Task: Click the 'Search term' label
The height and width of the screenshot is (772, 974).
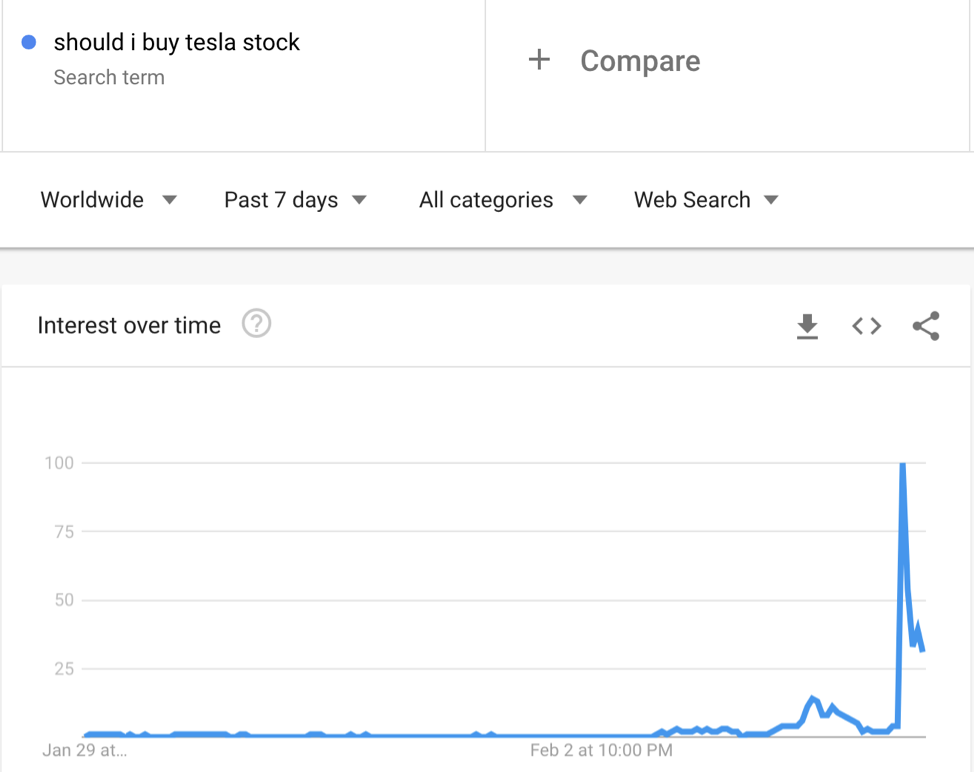Action: point(109,78)
